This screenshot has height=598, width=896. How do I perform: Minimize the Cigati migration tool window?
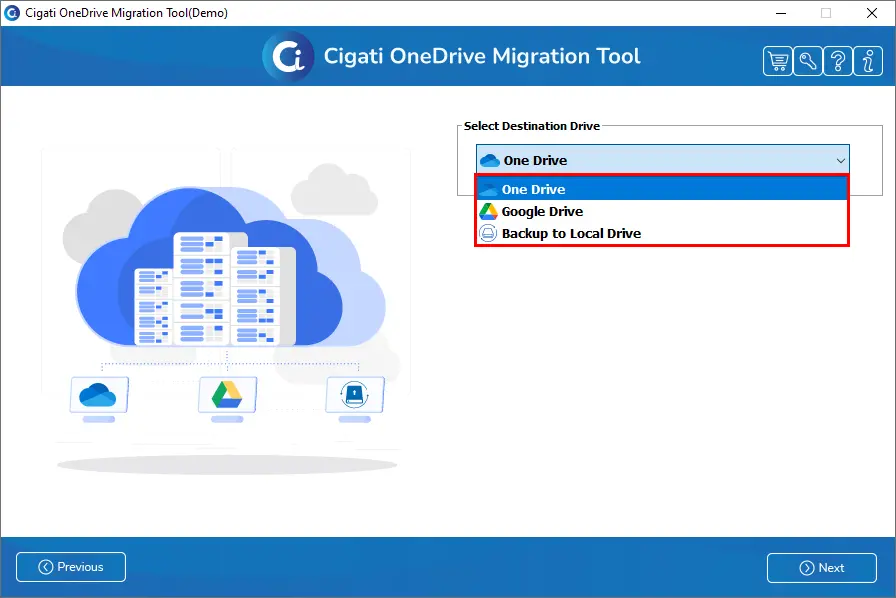(x=781, y=13)
